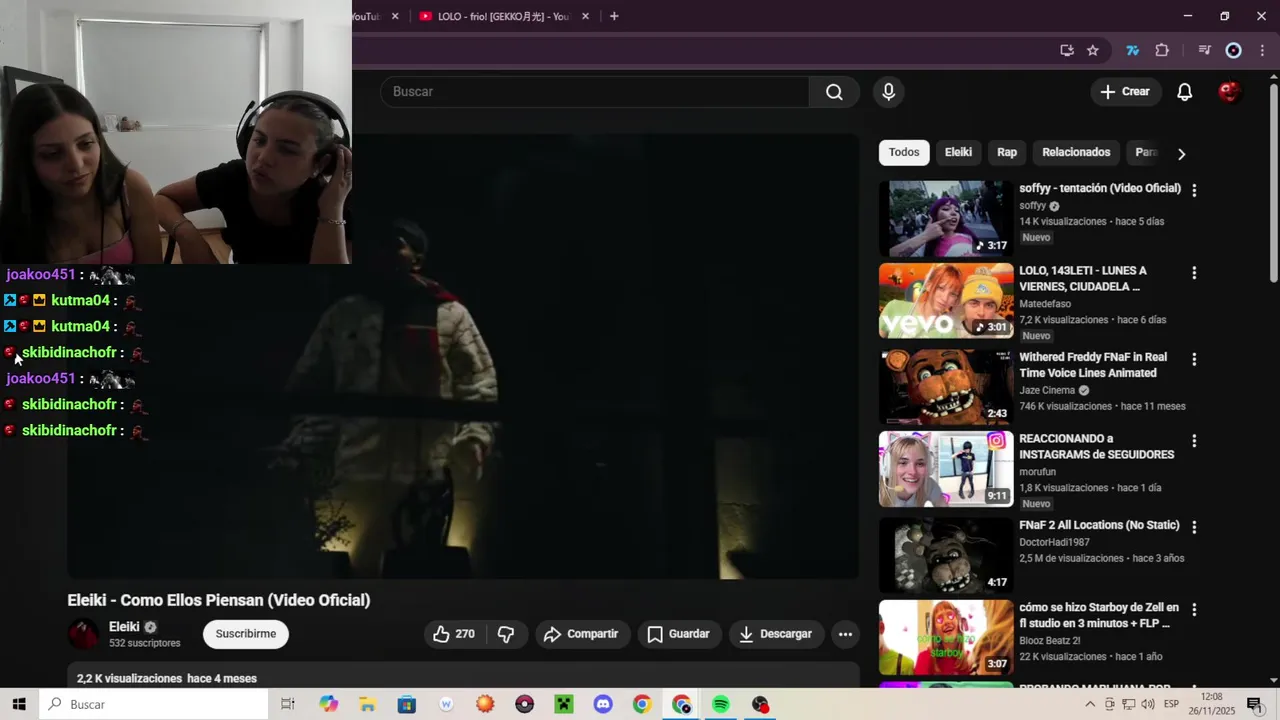Click the Compartir button
Screen dimensions: 1280x720
[x=581, y=634]
